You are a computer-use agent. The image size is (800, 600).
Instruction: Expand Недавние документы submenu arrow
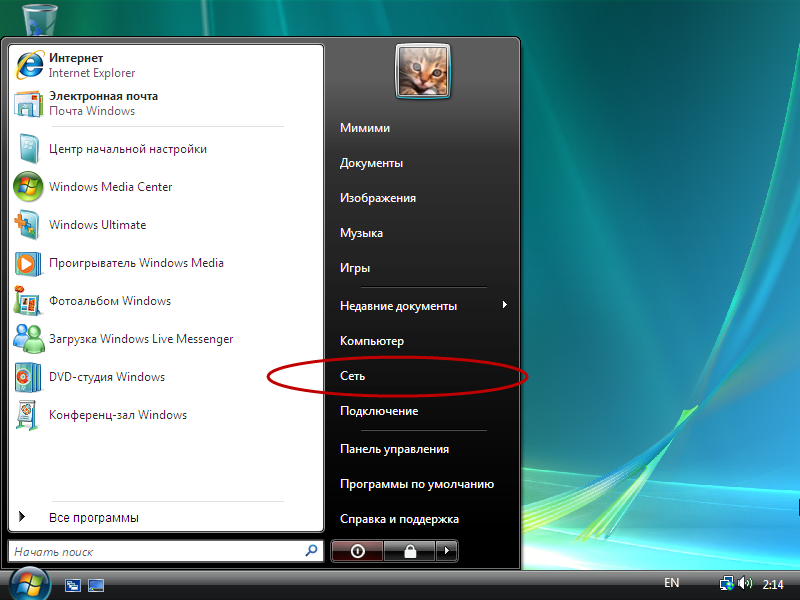point(505,305)
